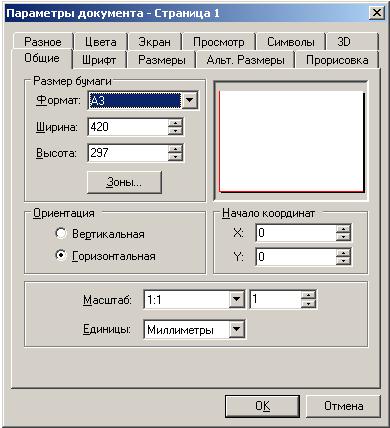Switch to the Шрифт tab

[x=99, y=60]
